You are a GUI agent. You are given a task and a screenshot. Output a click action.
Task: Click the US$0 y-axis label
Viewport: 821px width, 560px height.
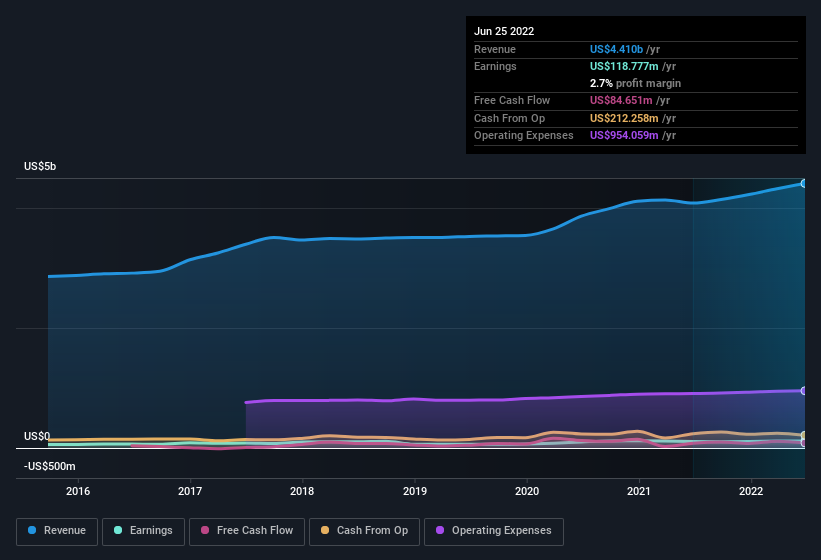[x=37, y=436]
